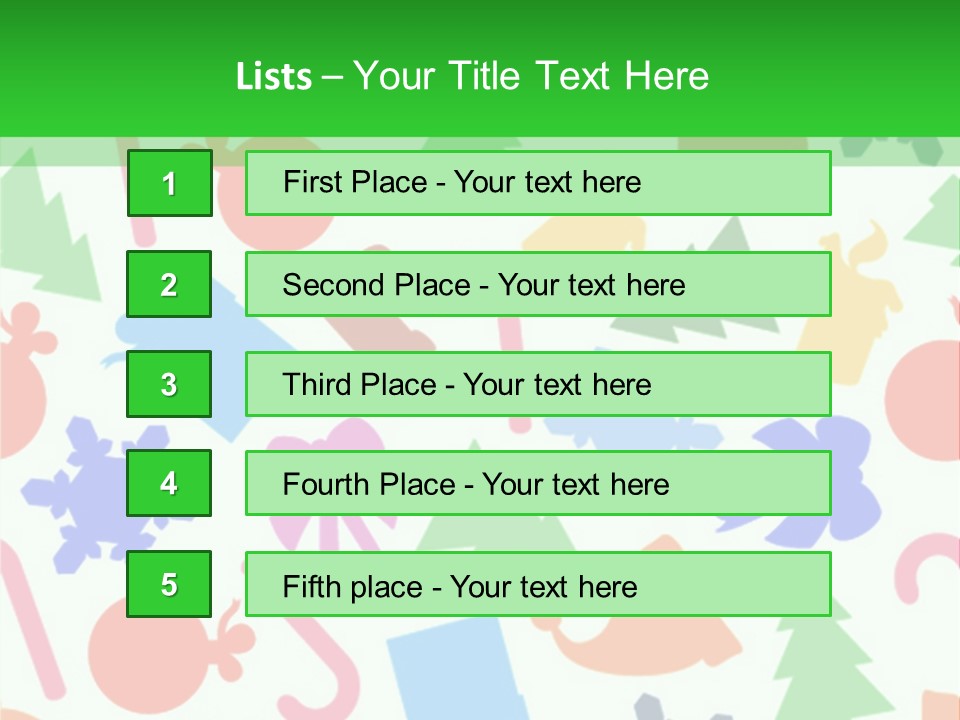The height and width of the screenshot is (720, 960).
Task: Click the green number 1 box
Action: 169,183
